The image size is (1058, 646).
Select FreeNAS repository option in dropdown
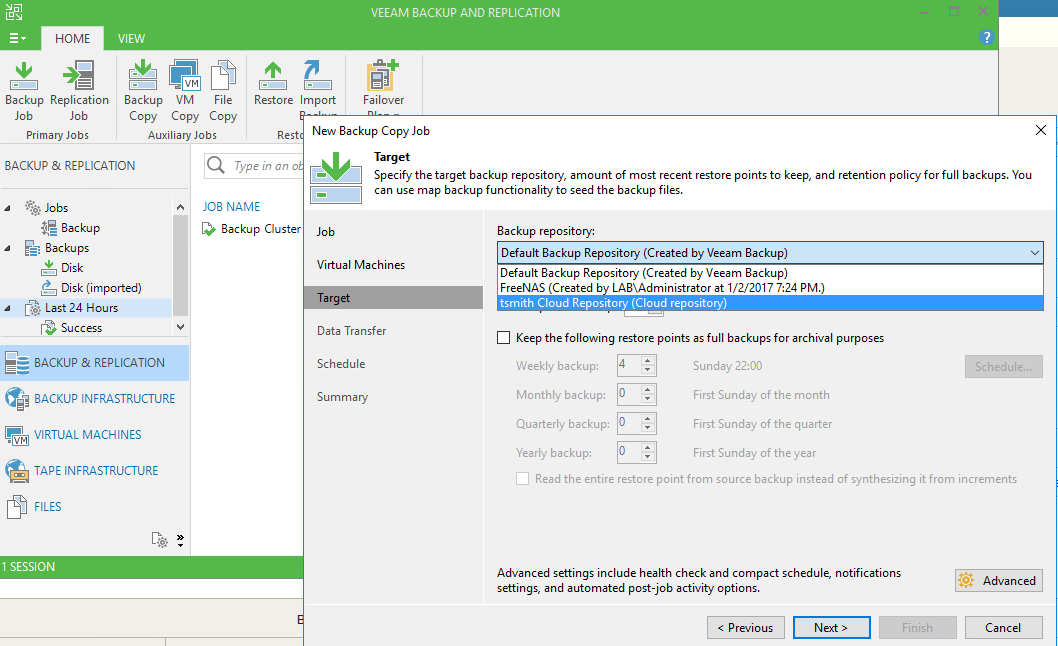coord(662,288)
